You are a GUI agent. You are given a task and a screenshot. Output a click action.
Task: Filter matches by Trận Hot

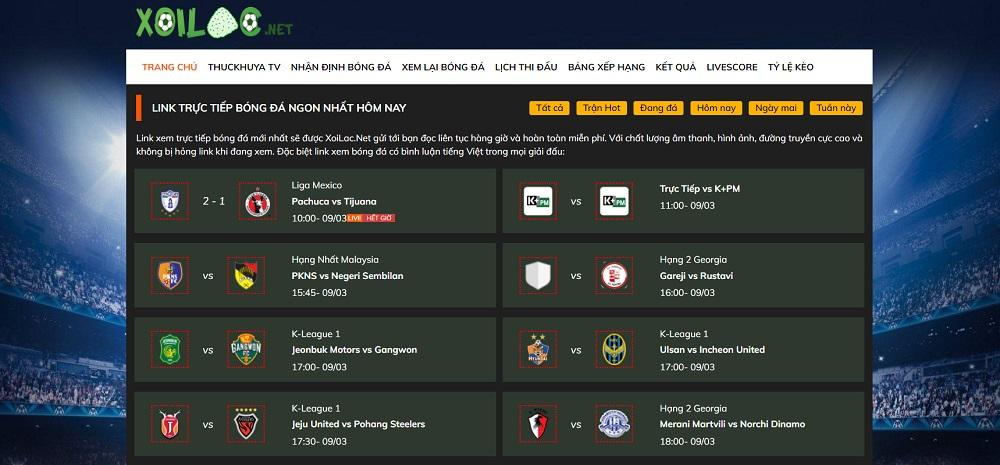point(602,108)
